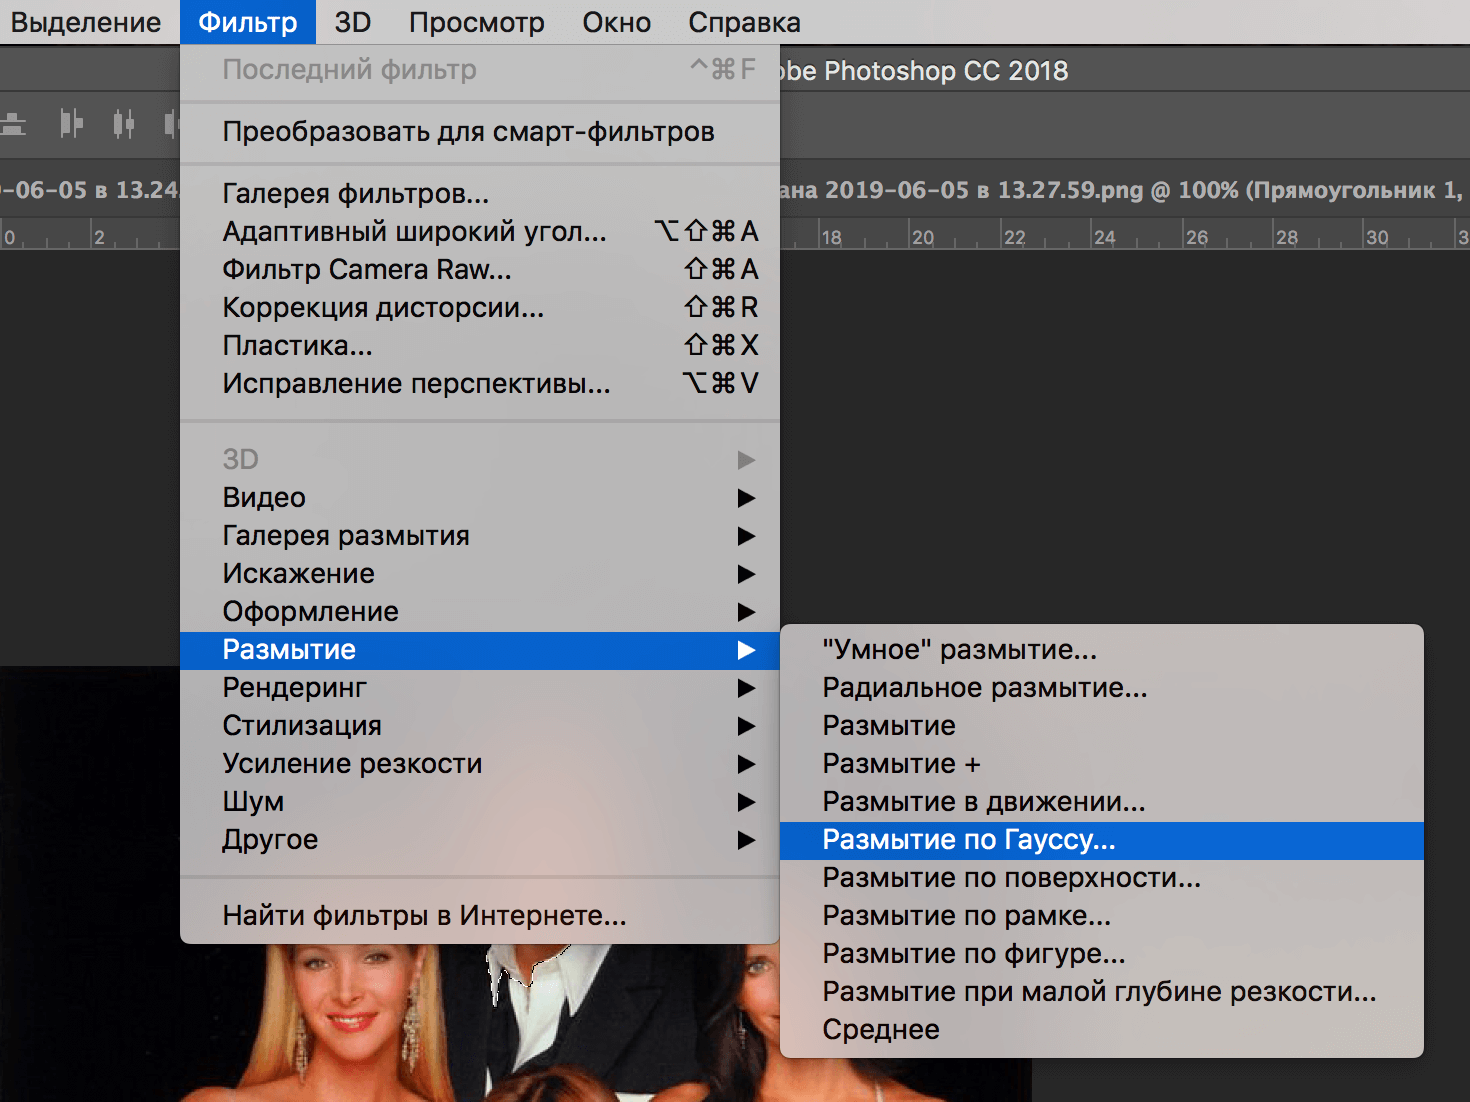Launch Фильтр Camera Raw
This screenshot has width=1470, height=1102.
366,269
